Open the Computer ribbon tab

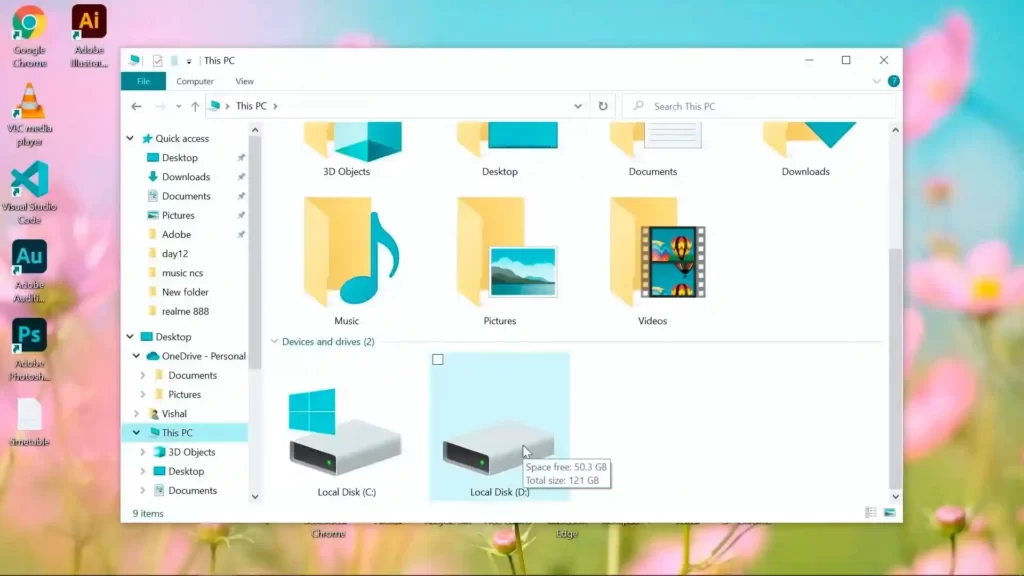[195, 81]
